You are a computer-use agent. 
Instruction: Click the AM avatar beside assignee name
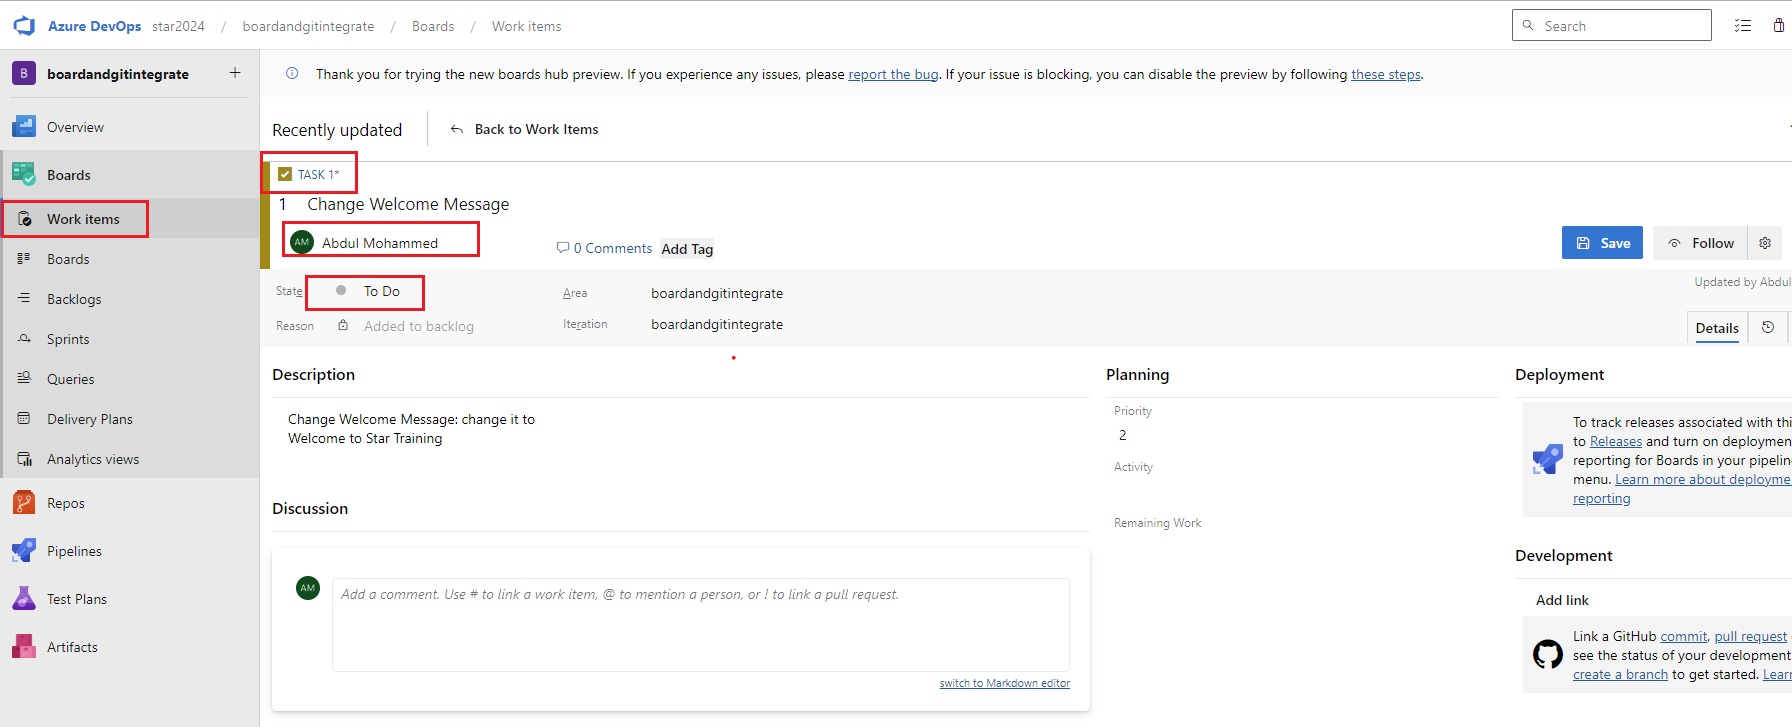302,242
